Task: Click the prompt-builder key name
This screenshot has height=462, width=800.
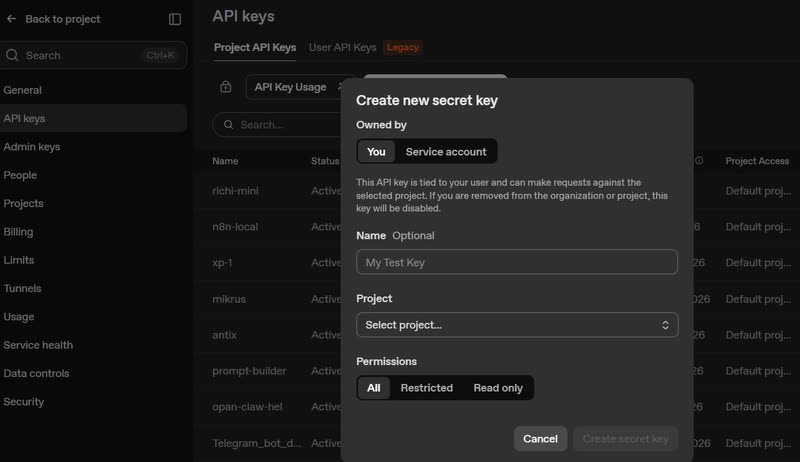Action: [249, 371]
